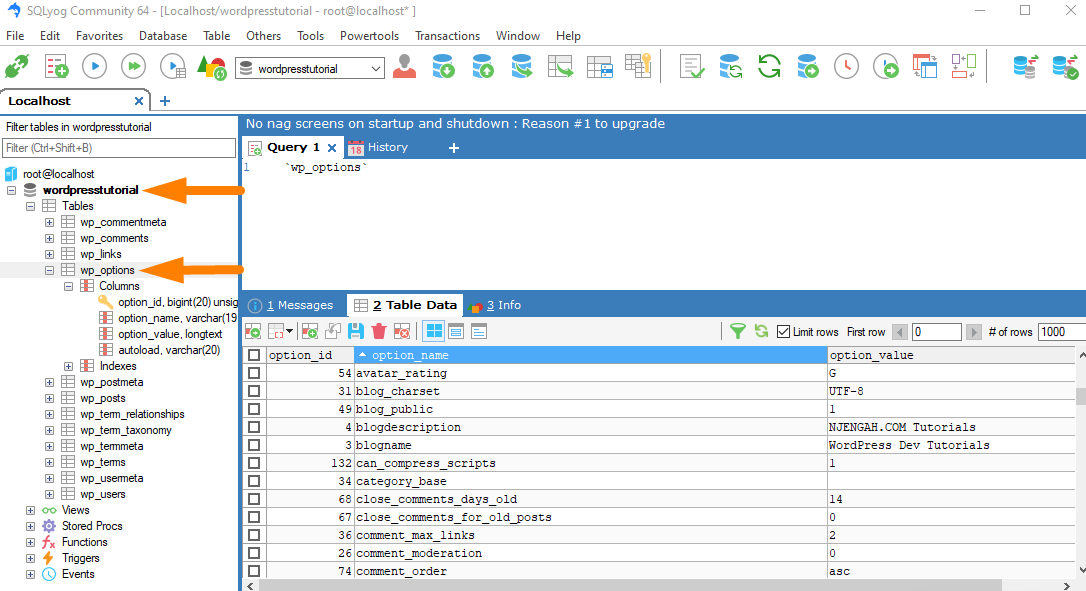
Task: Expand the Views node
Action: coord(30,510)
